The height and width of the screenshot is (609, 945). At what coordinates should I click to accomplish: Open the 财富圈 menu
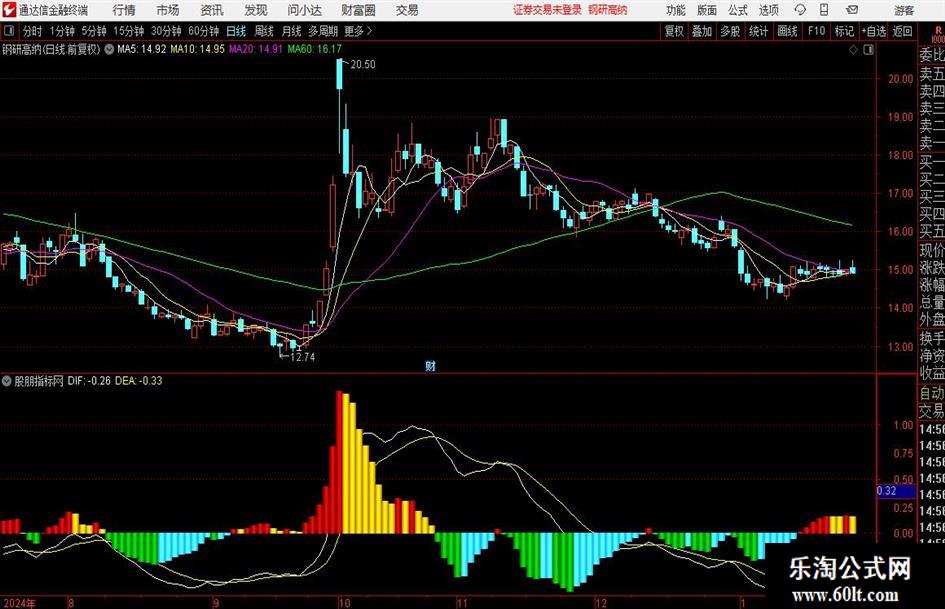click(x=358, y=10)
